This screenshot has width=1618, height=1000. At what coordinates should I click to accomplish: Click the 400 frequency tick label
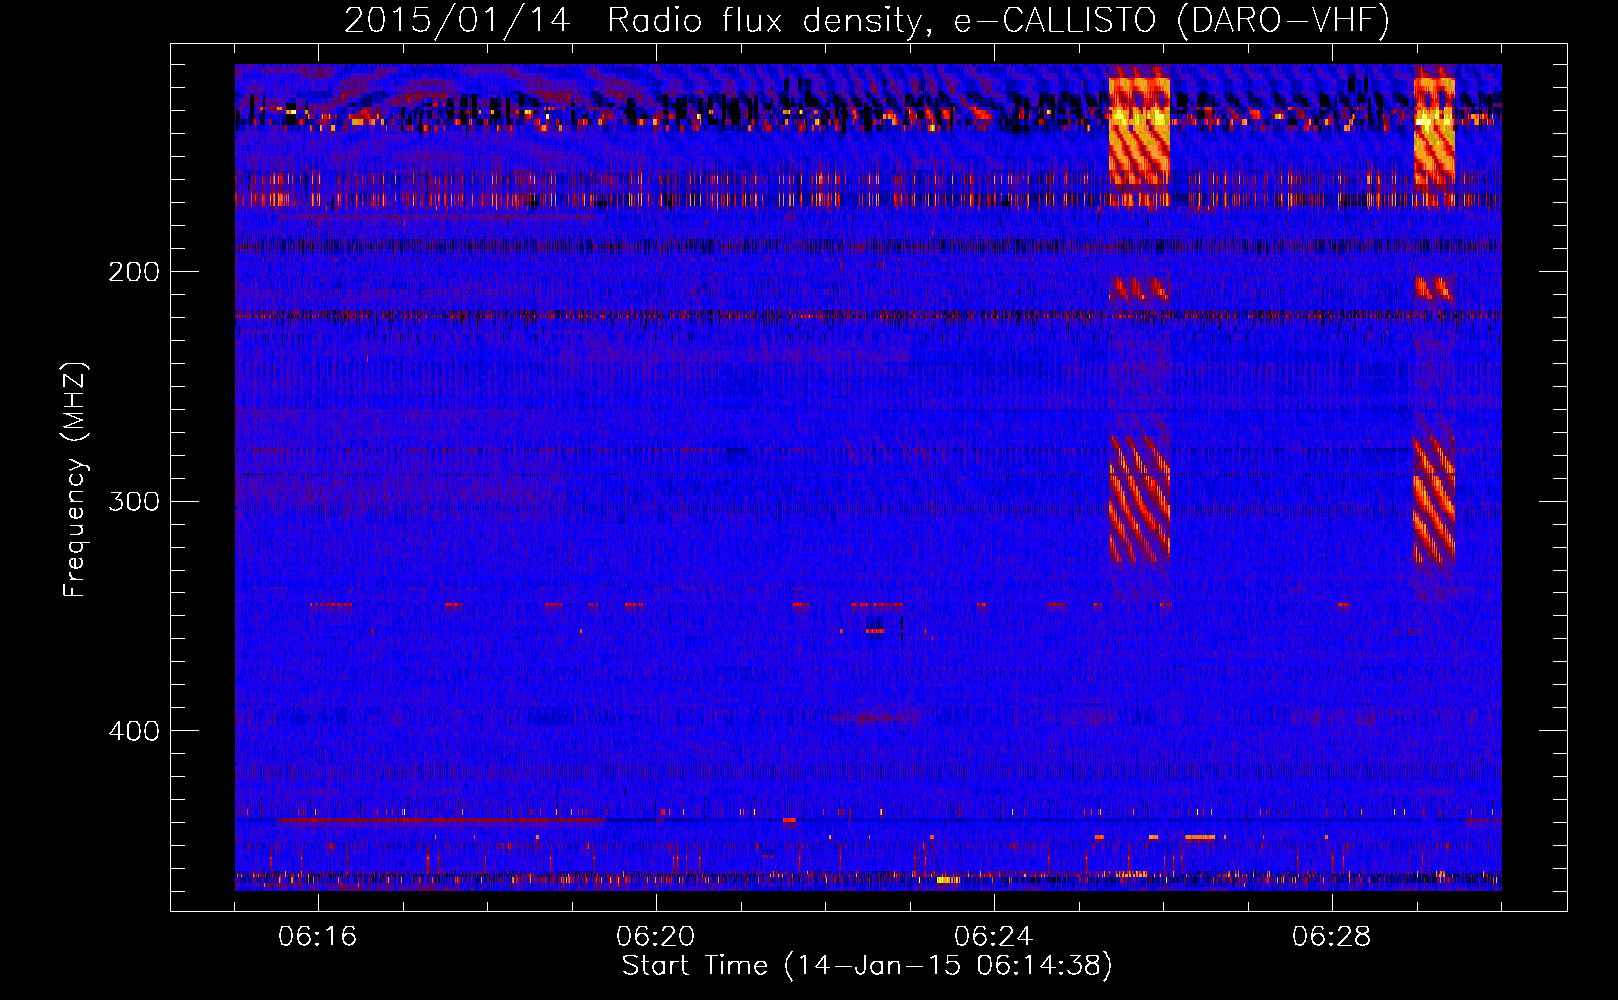pos(134,731)
